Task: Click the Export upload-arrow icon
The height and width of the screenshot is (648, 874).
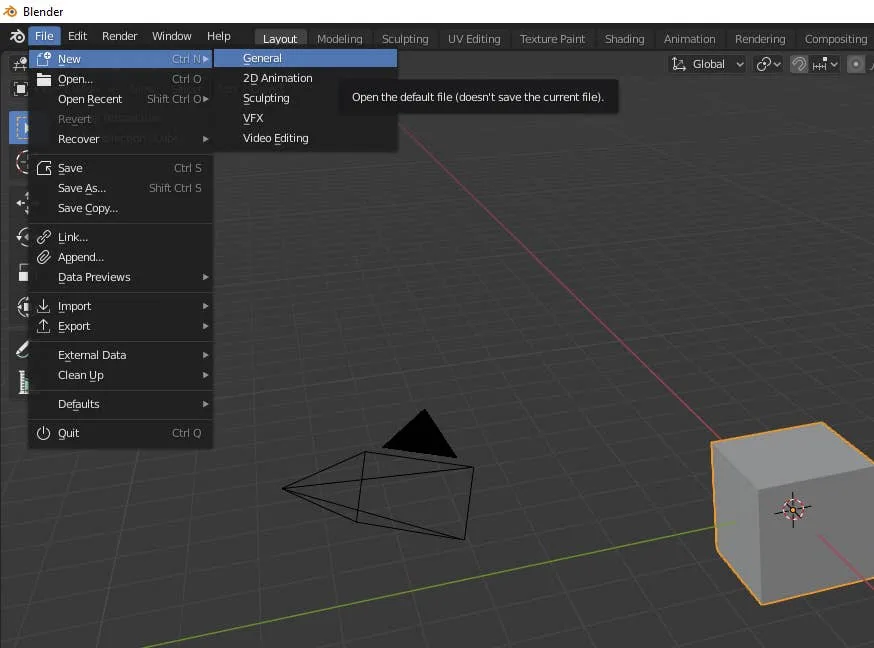Action: [x=43, y=326]
